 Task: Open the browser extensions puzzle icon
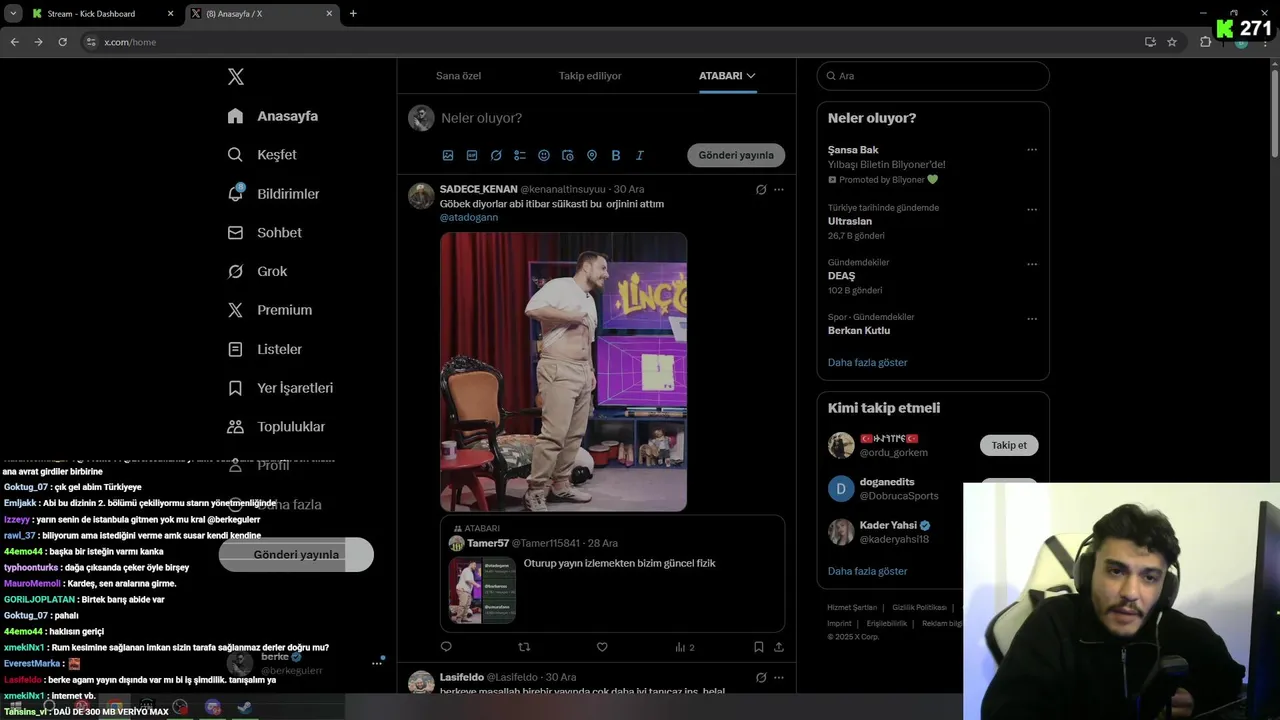pos(1205,42)
